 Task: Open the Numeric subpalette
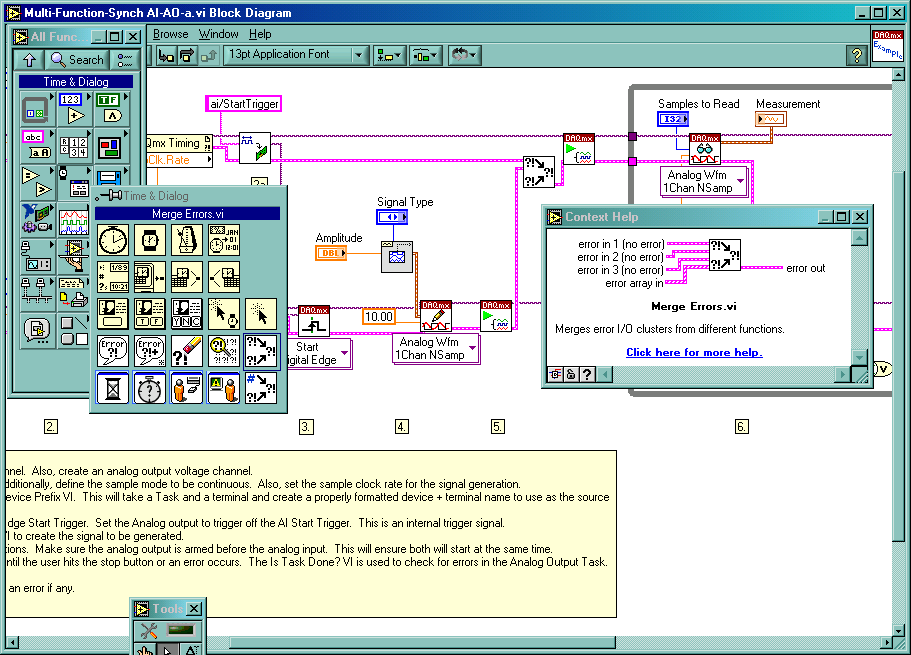click(x=73, y=109)
